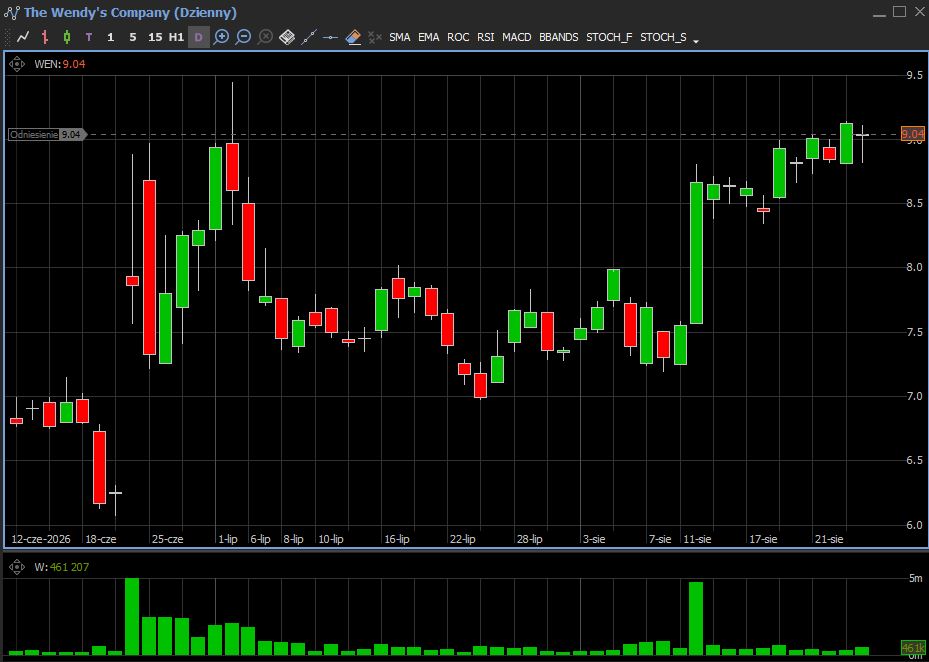Click the tall volume bar at 11-sie
929x662 pixels.
point(696,619)
